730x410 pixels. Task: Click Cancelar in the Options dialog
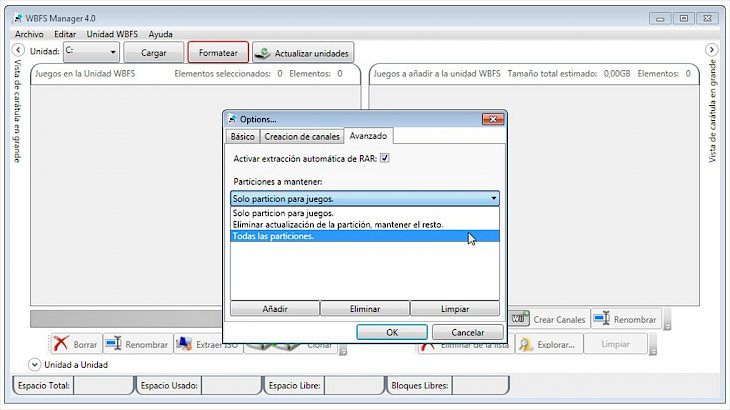(x=467, y=332)
